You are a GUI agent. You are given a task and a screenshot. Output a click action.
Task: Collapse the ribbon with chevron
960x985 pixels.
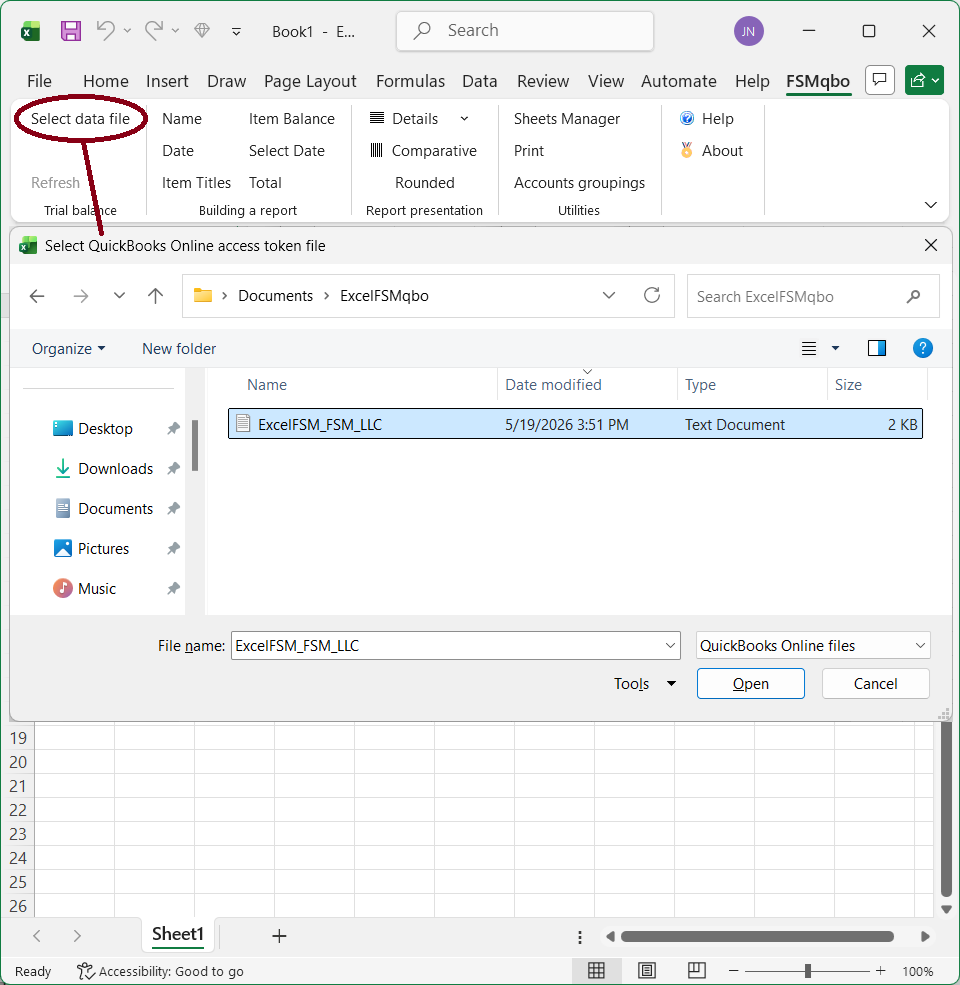coord(931,205)
